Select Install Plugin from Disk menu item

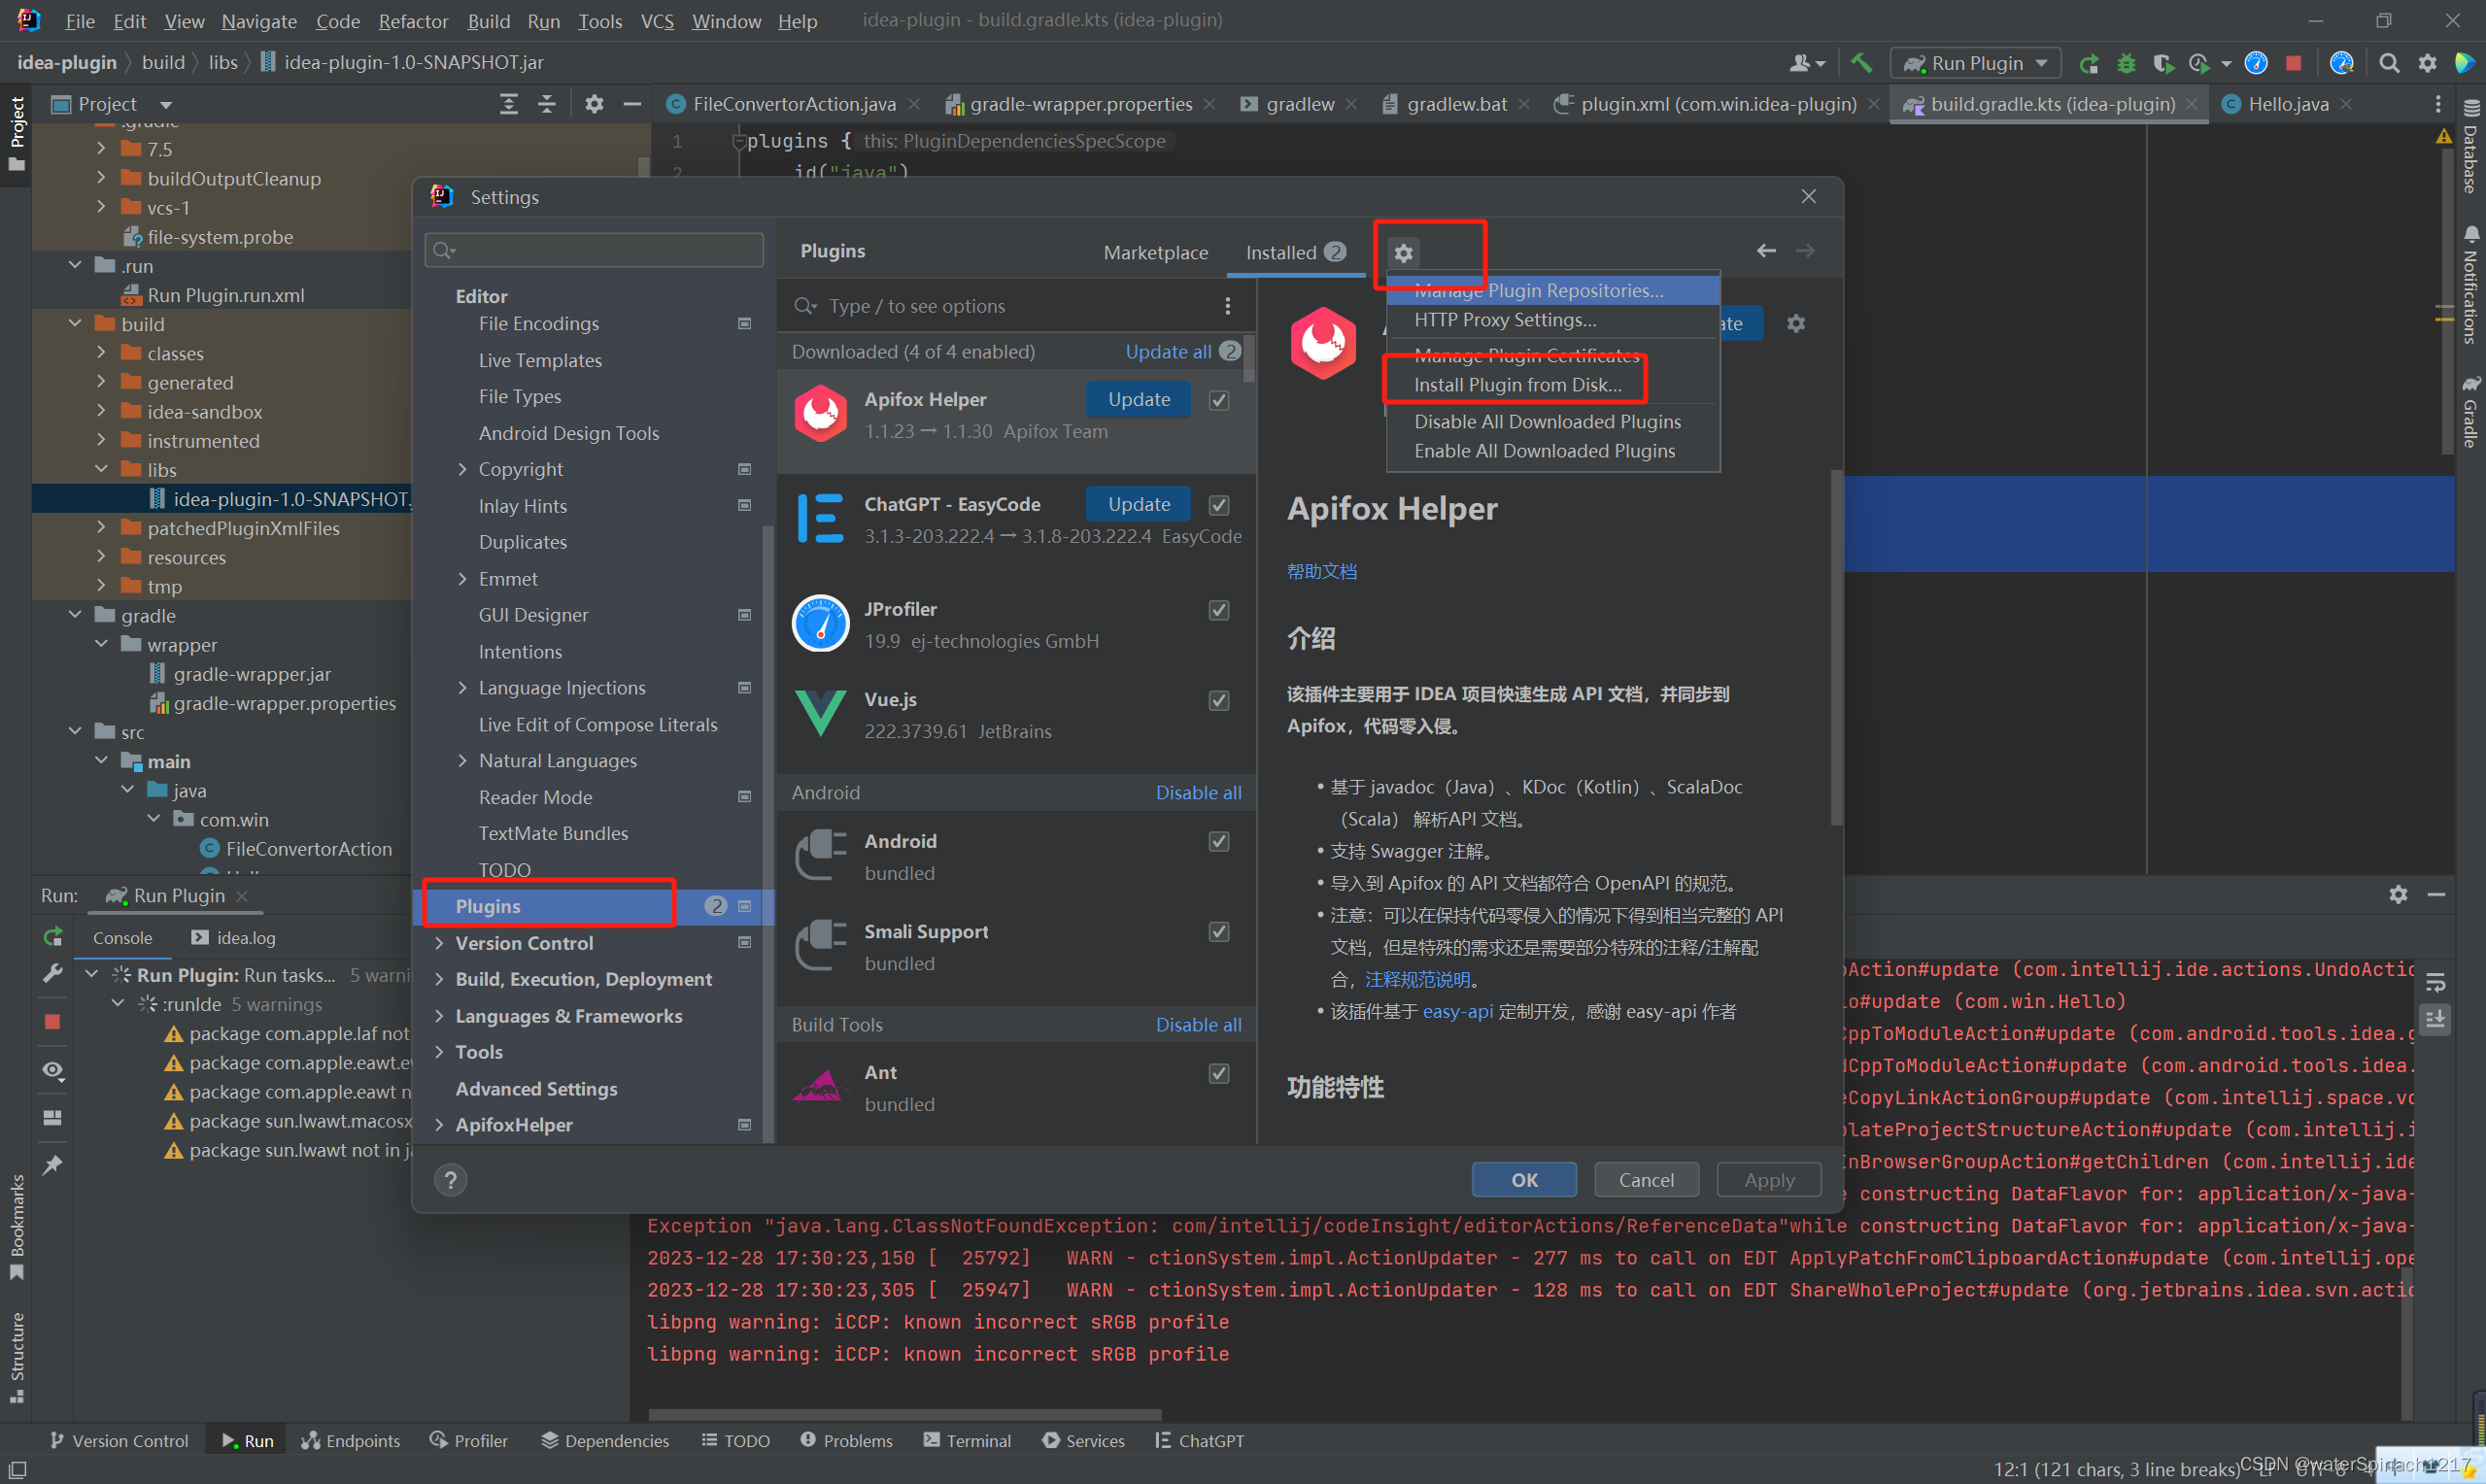(x=1517, y=385)
